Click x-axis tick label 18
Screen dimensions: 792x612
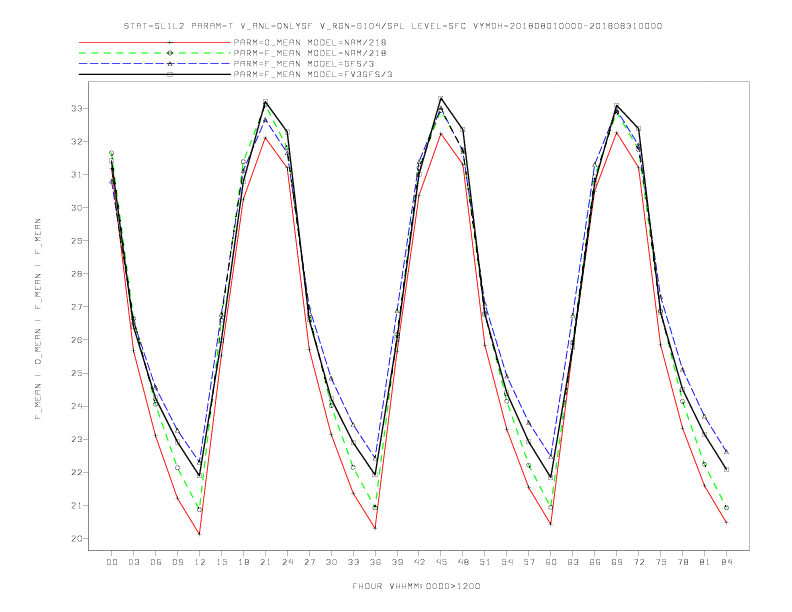[x=243, y=562]
